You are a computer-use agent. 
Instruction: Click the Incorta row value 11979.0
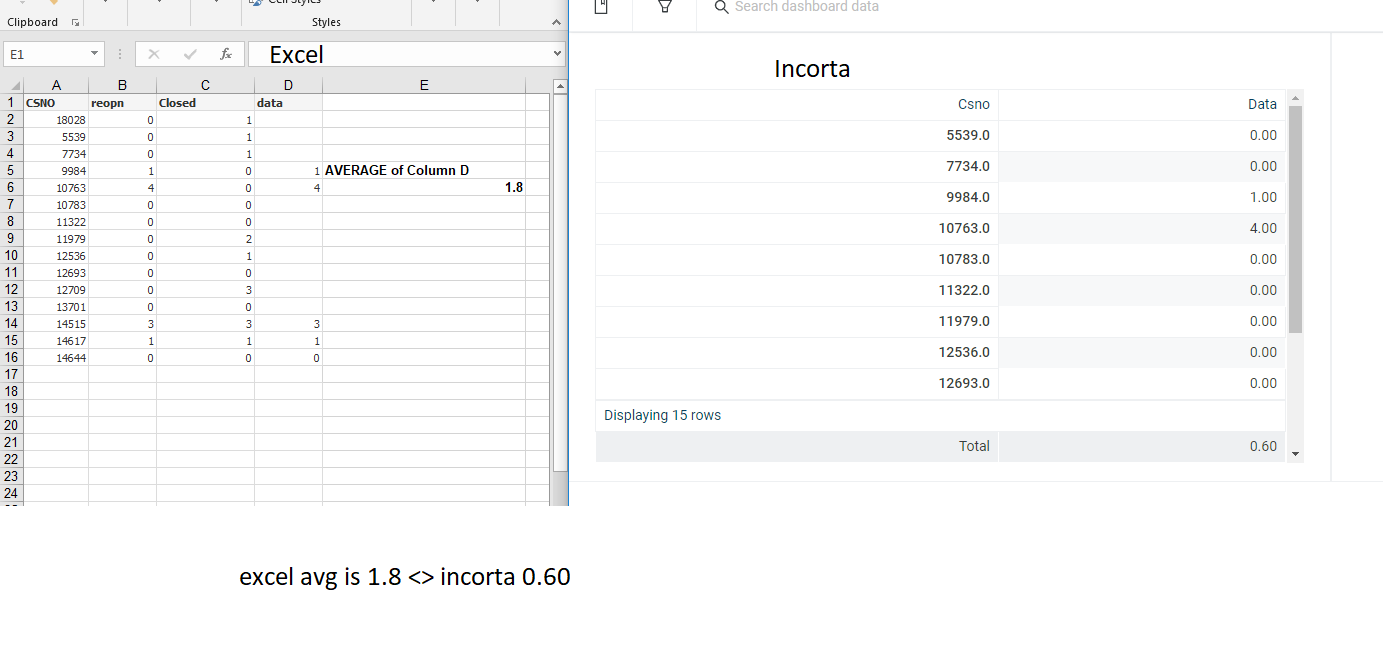(x=964, y=321)
